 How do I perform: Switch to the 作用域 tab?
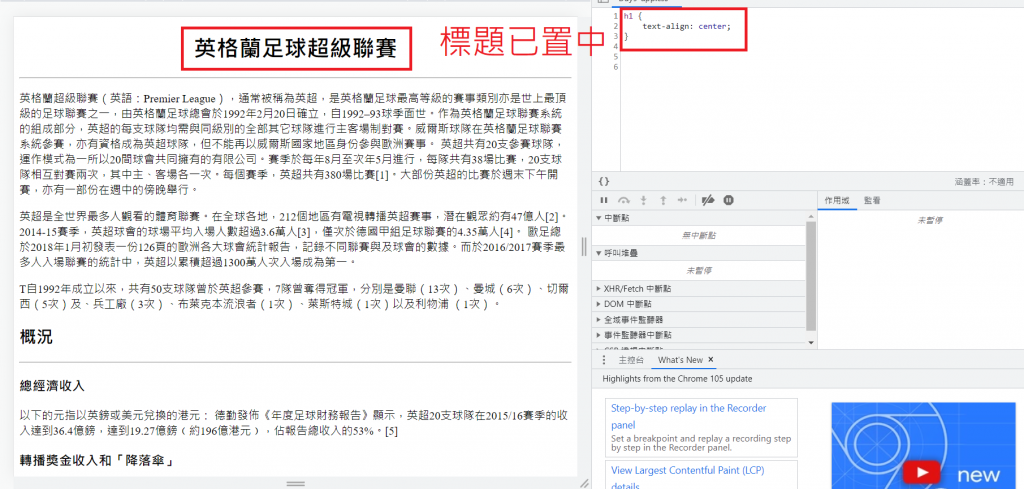[837, 200]
